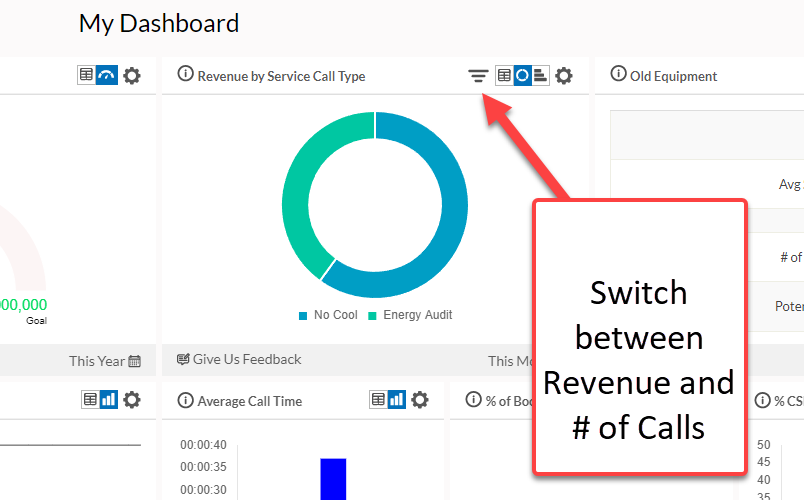Click the Average Call Time widget title
This screenshot has width=804, height=500.
tap(250, 401)
